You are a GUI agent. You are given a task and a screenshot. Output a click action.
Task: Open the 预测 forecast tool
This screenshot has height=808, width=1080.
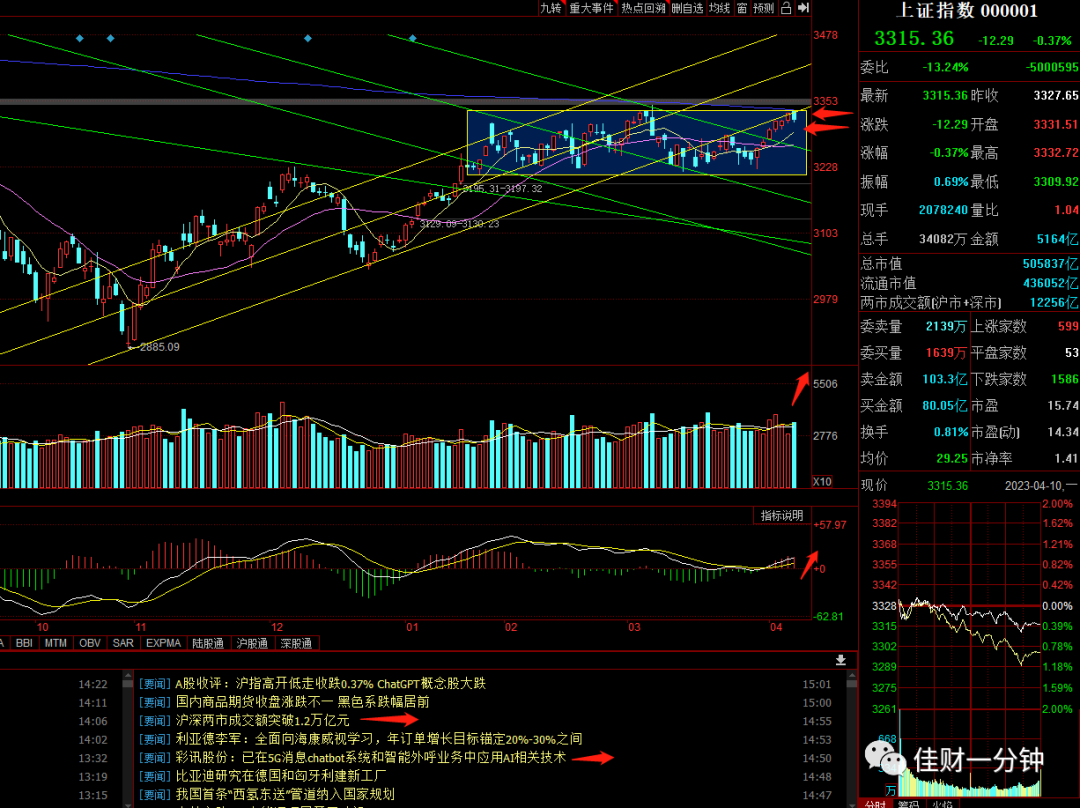point(764,8)
